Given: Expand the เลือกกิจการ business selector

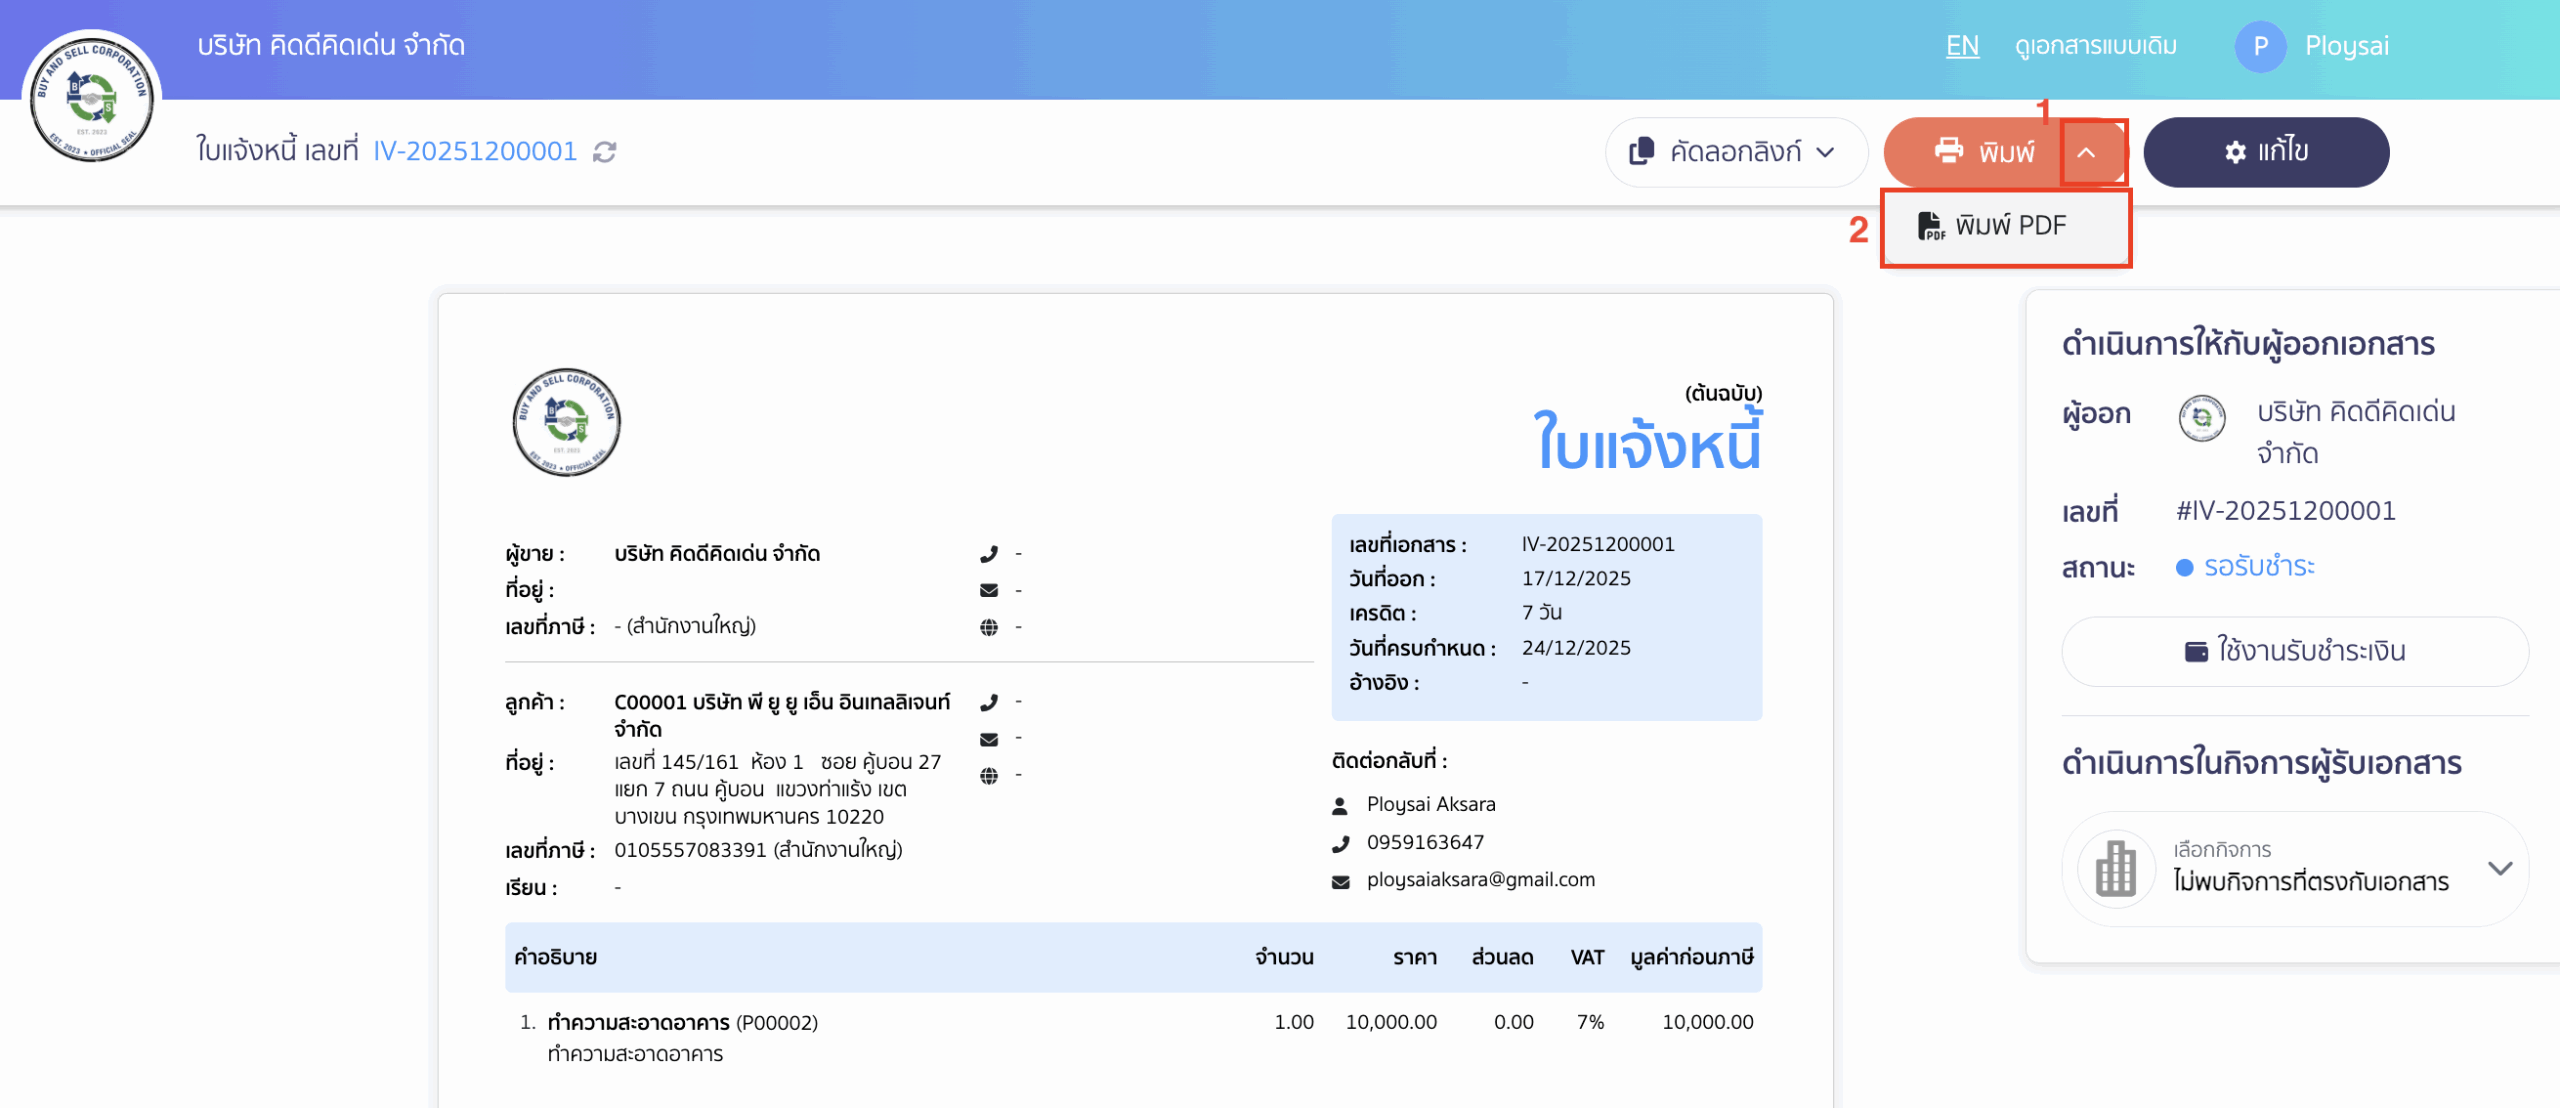Looking at the screenshot, I should coord(2501,868).
